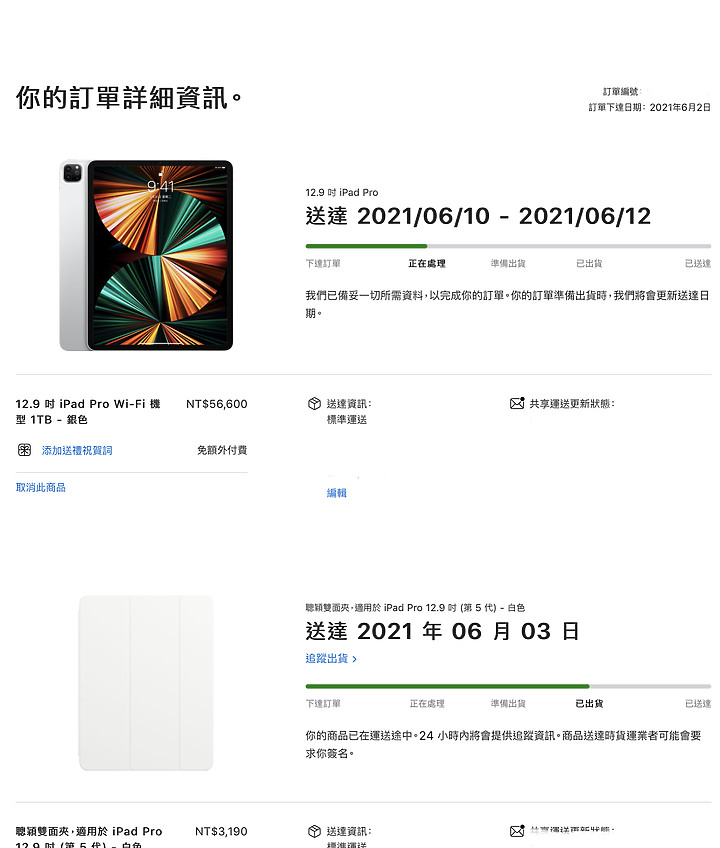Viewport: 720px width, 848px height.
Task: Click the Smart Folio shipment progress bar
Action: [508, 686]
